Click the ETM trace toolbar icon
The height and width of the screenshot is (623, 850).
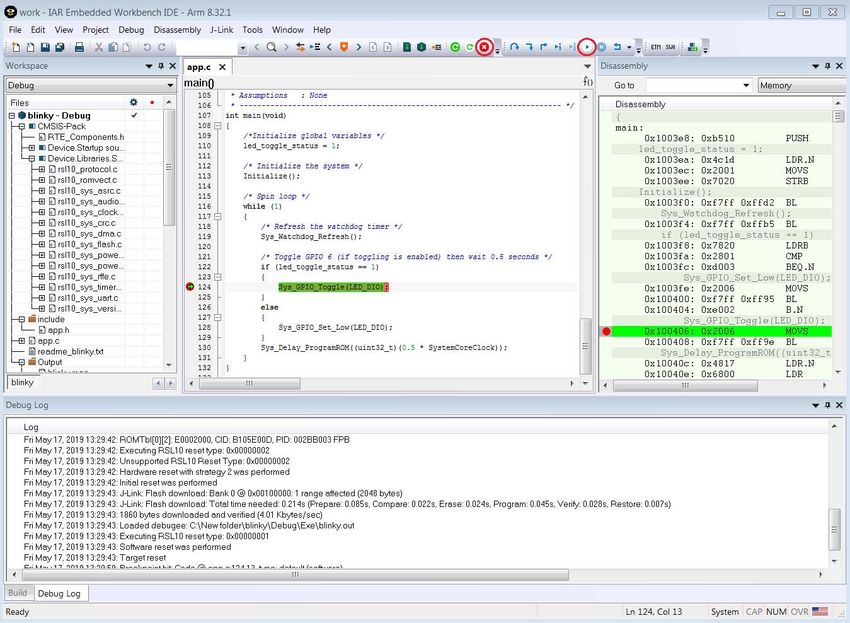pos(656,47)
